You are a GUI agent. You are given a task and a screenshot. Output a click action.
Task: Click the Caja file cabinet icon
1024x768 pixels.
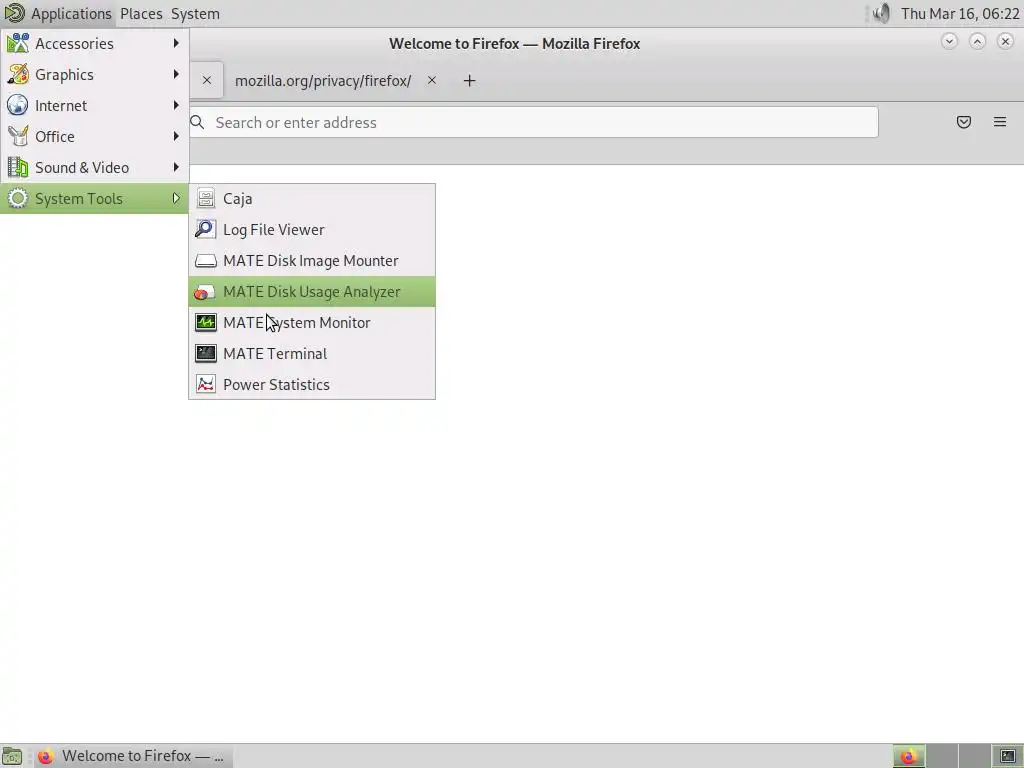pos(206,199)
